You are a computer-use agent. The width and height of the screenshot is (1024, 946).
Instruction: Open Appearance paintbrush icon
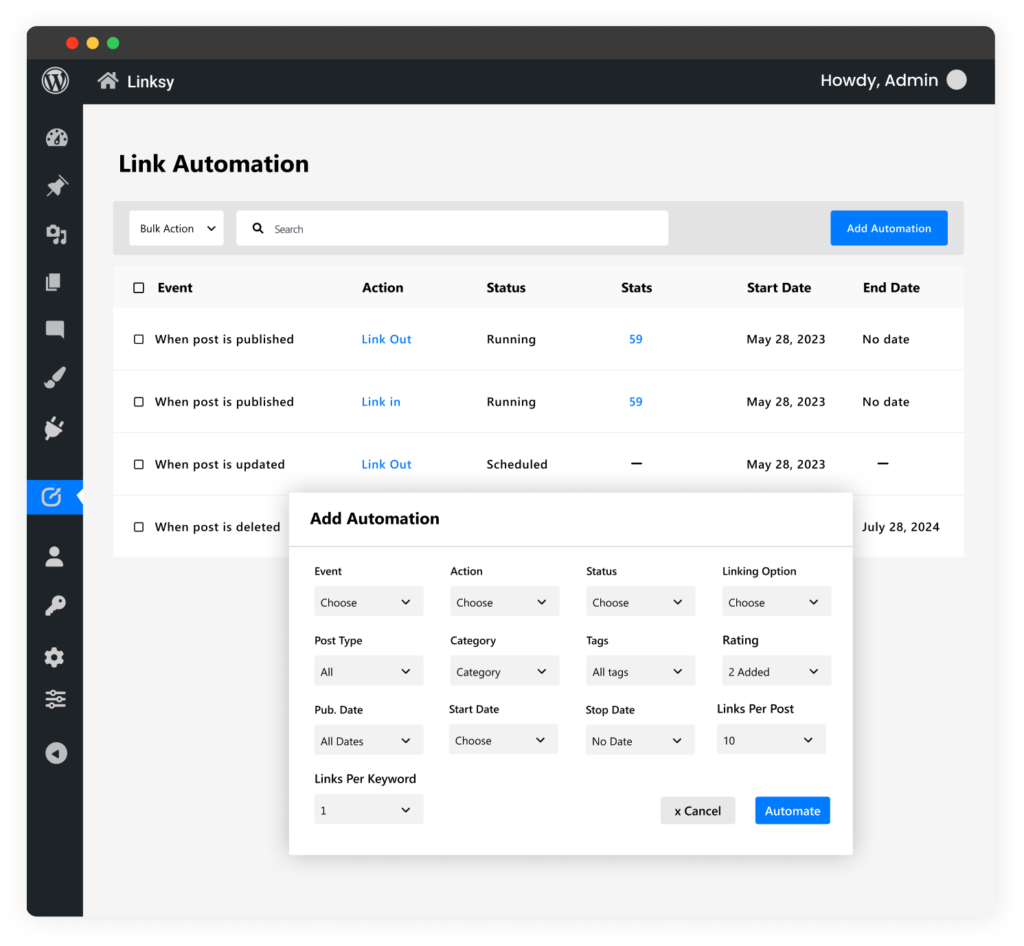point(55,377)
